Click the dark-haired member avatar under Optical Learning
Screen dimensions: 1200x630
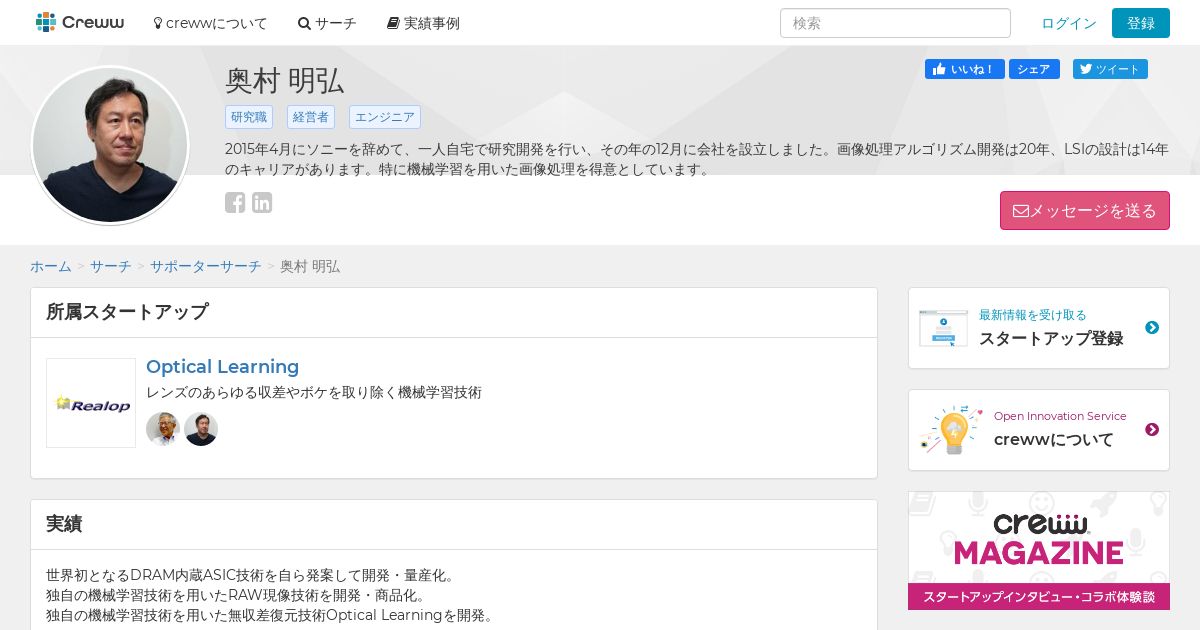click(201, 429)
